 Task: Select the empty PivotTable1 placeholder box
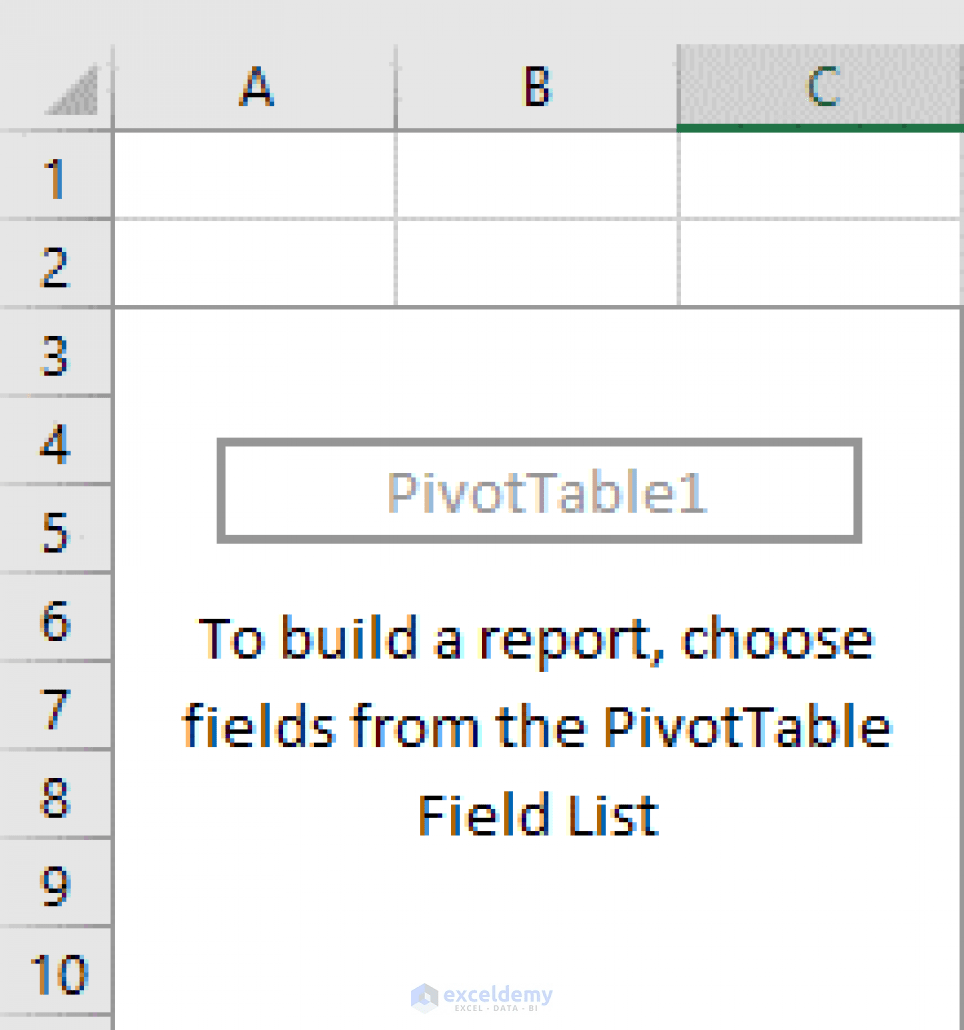[x=538, y=490]
